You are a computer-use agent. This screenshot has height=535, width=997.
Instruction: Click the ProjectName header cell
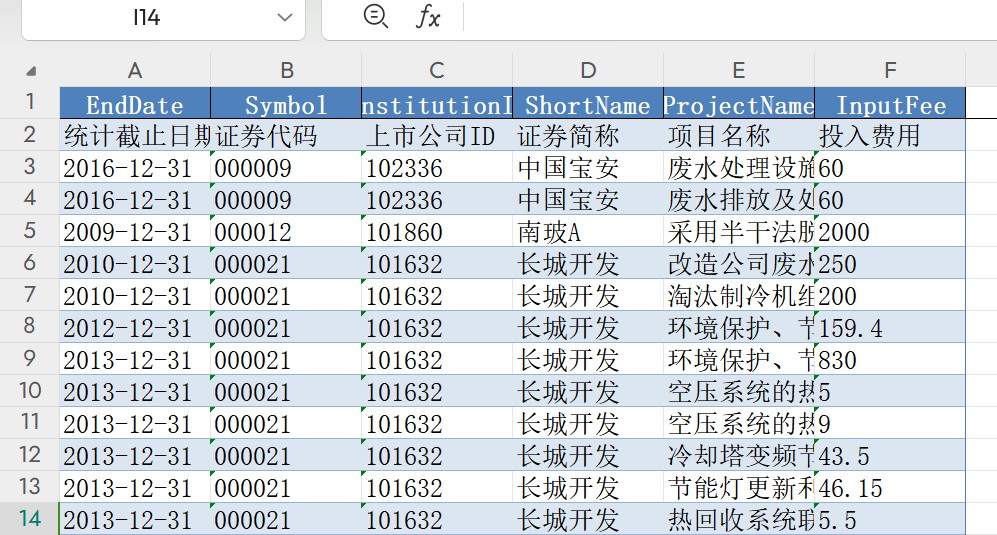[739, 103]
